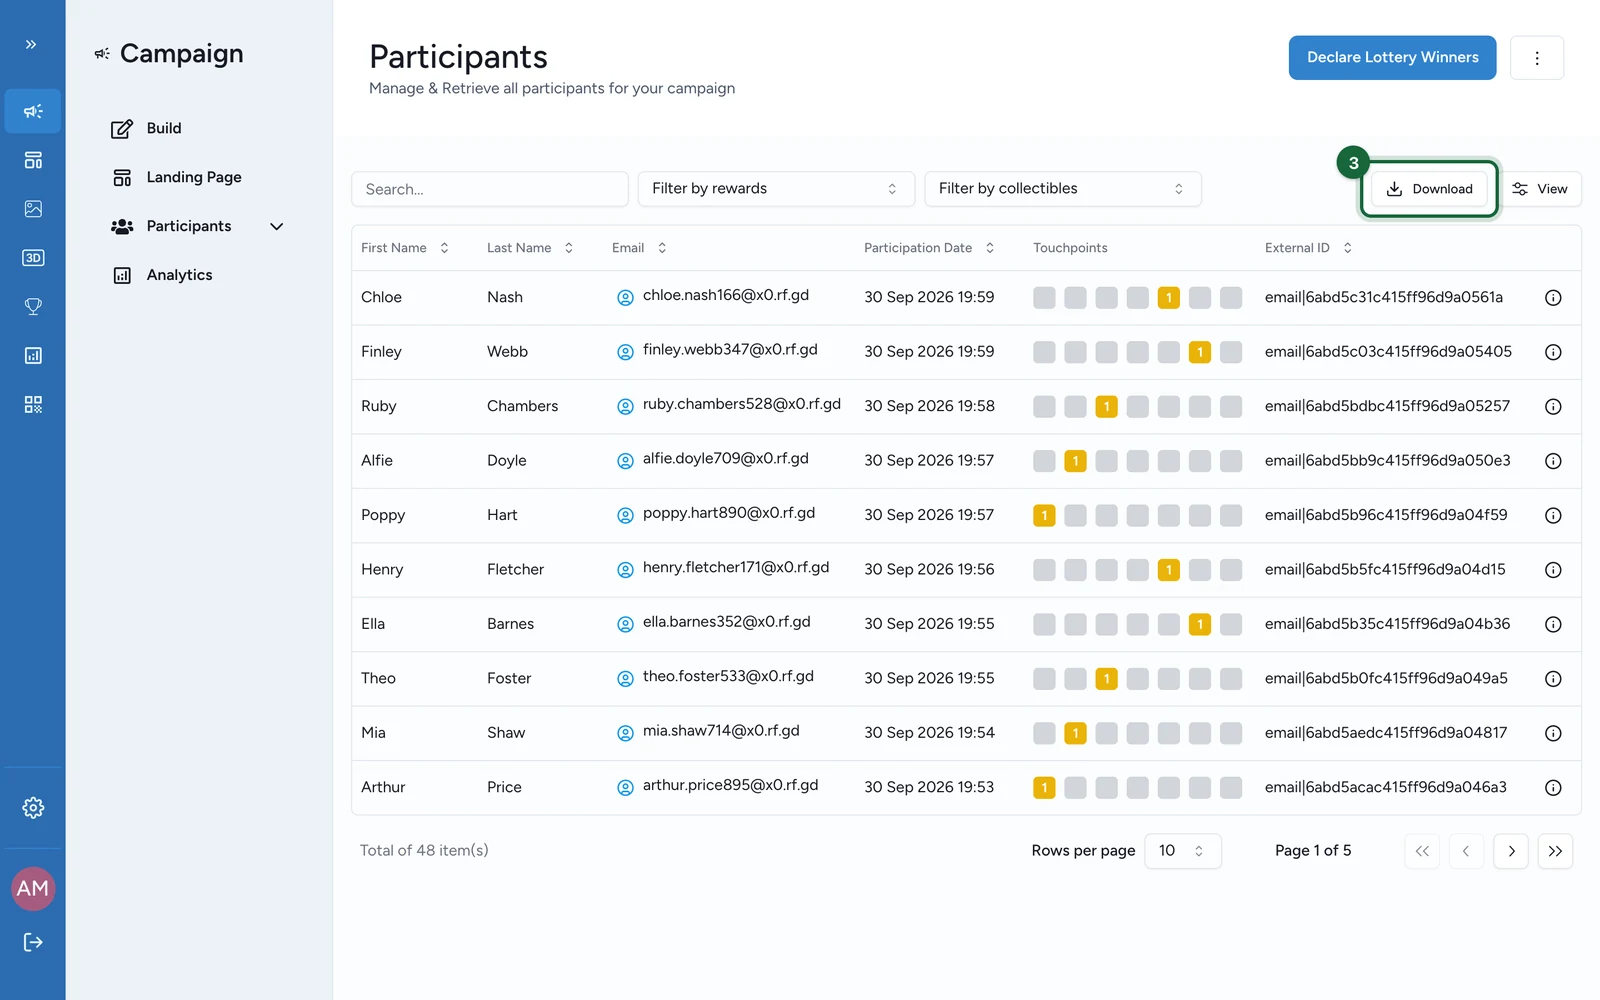
Task: Click the Search input field
Action: [490, 189]
